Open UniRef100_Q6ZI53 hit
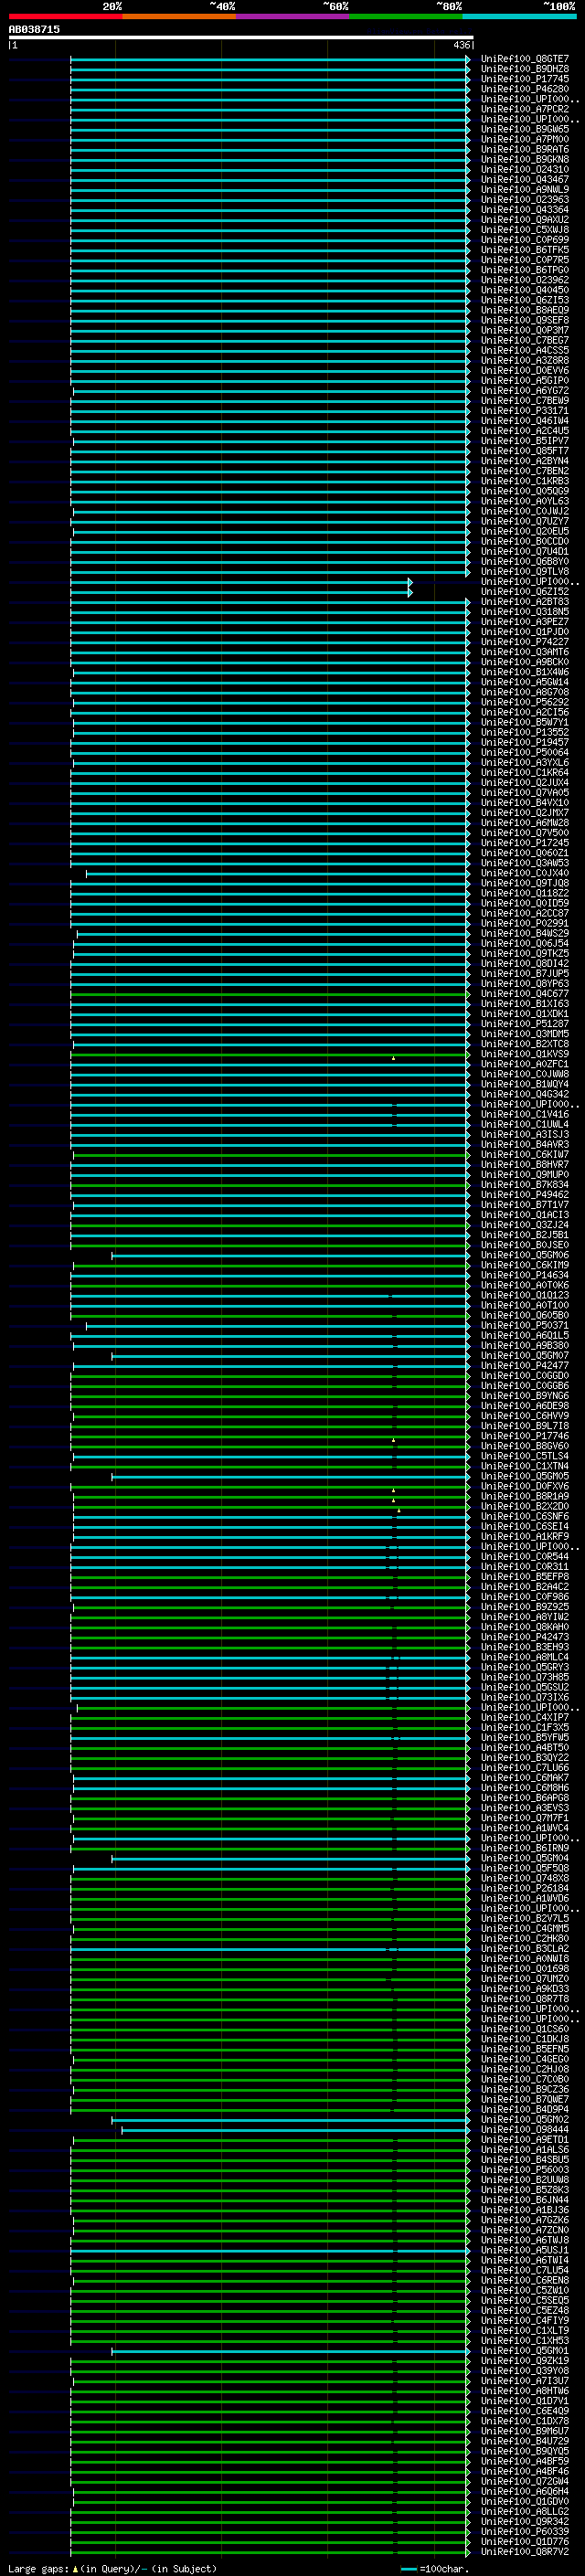Screen dimensions: 585x2576 pyautogui.click(x=524, y=301)
